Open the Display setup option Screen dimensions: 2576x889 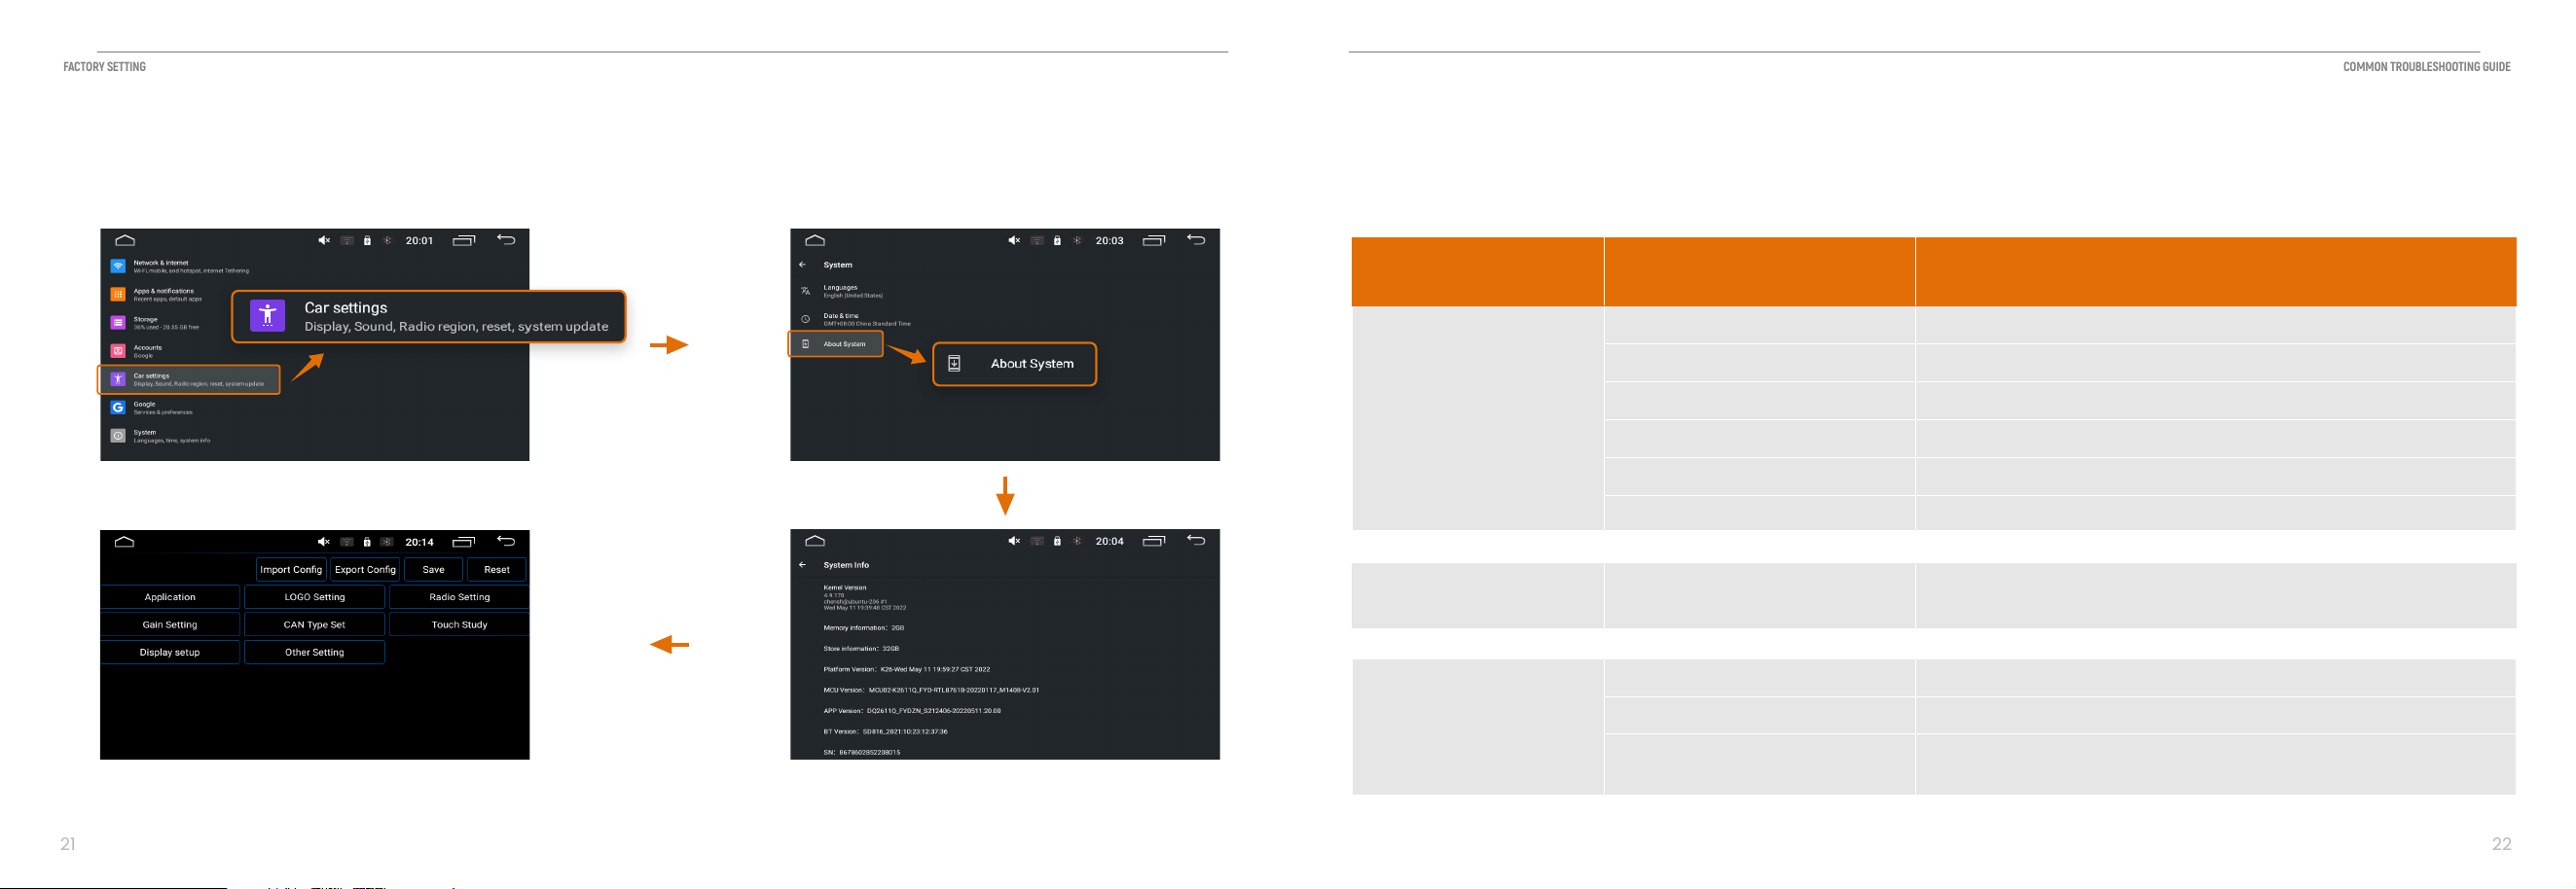click(170, 653)
